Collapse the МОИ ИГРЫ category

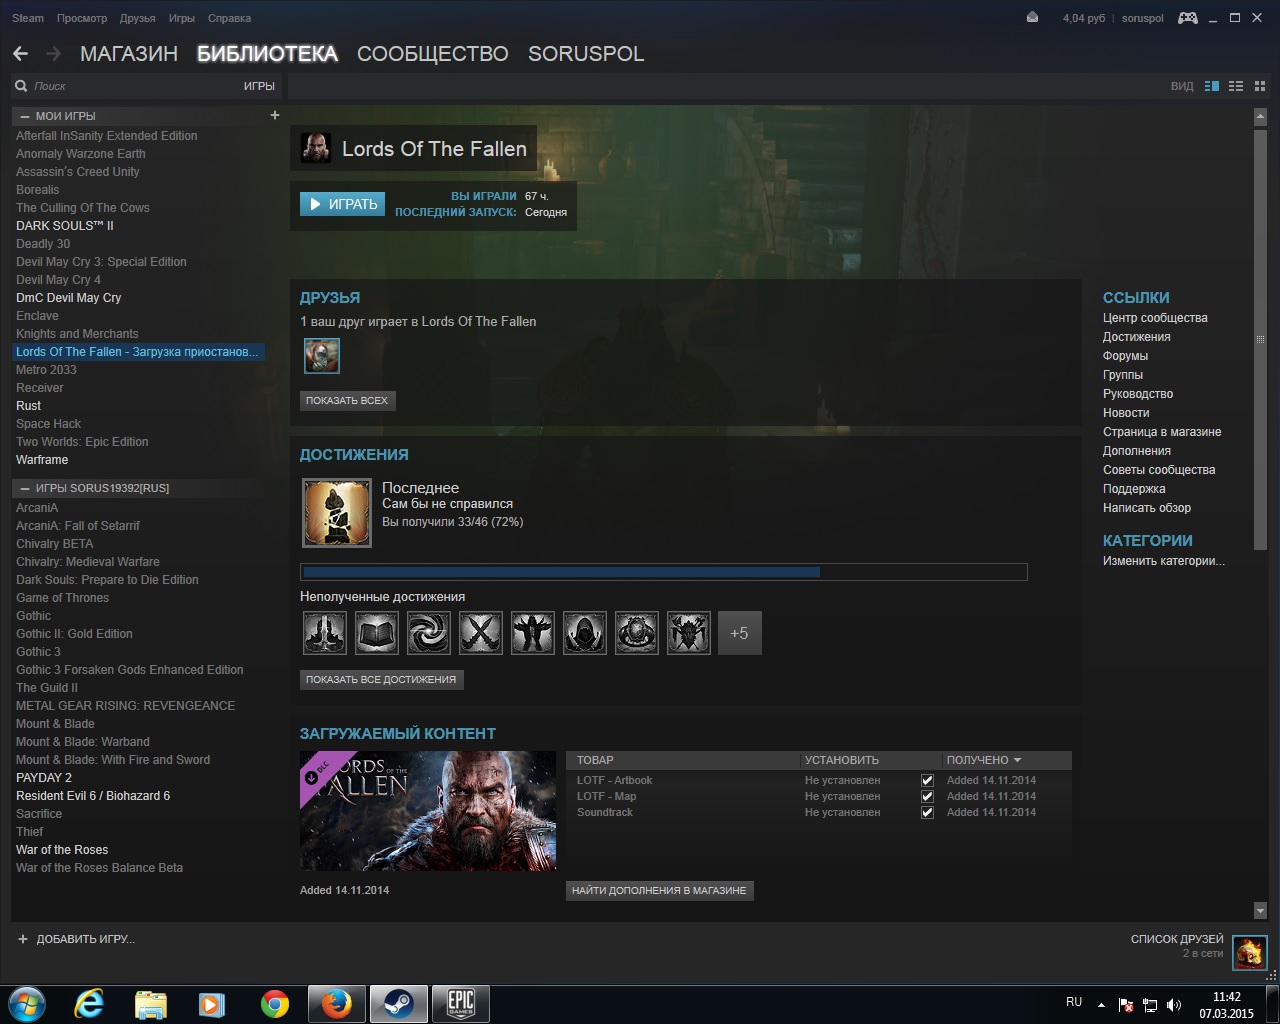(x=25, y=116)
